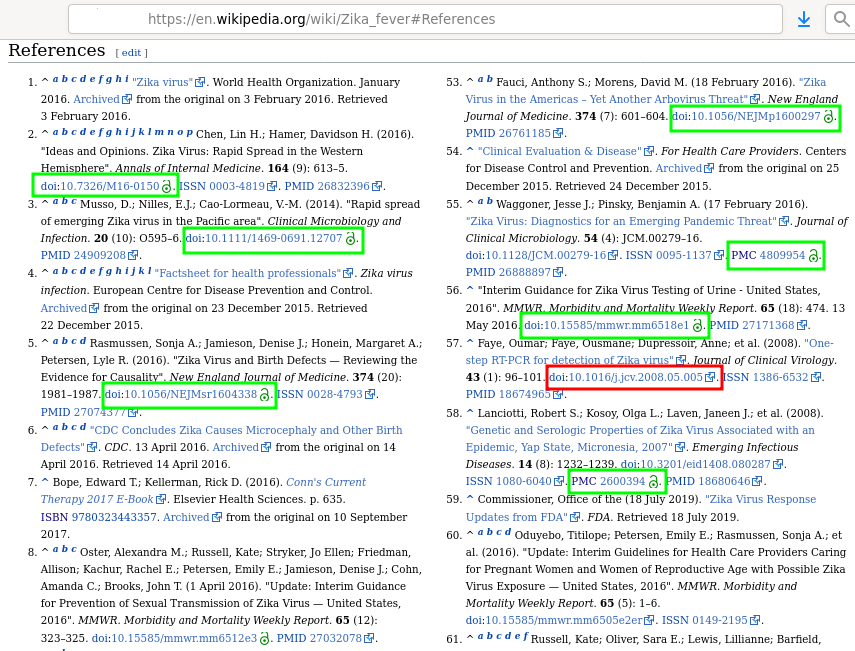855x651 pixels.
Task: Open doi:10.15585/mmwr.mm6505e2er link
Action: pos(554,619)
